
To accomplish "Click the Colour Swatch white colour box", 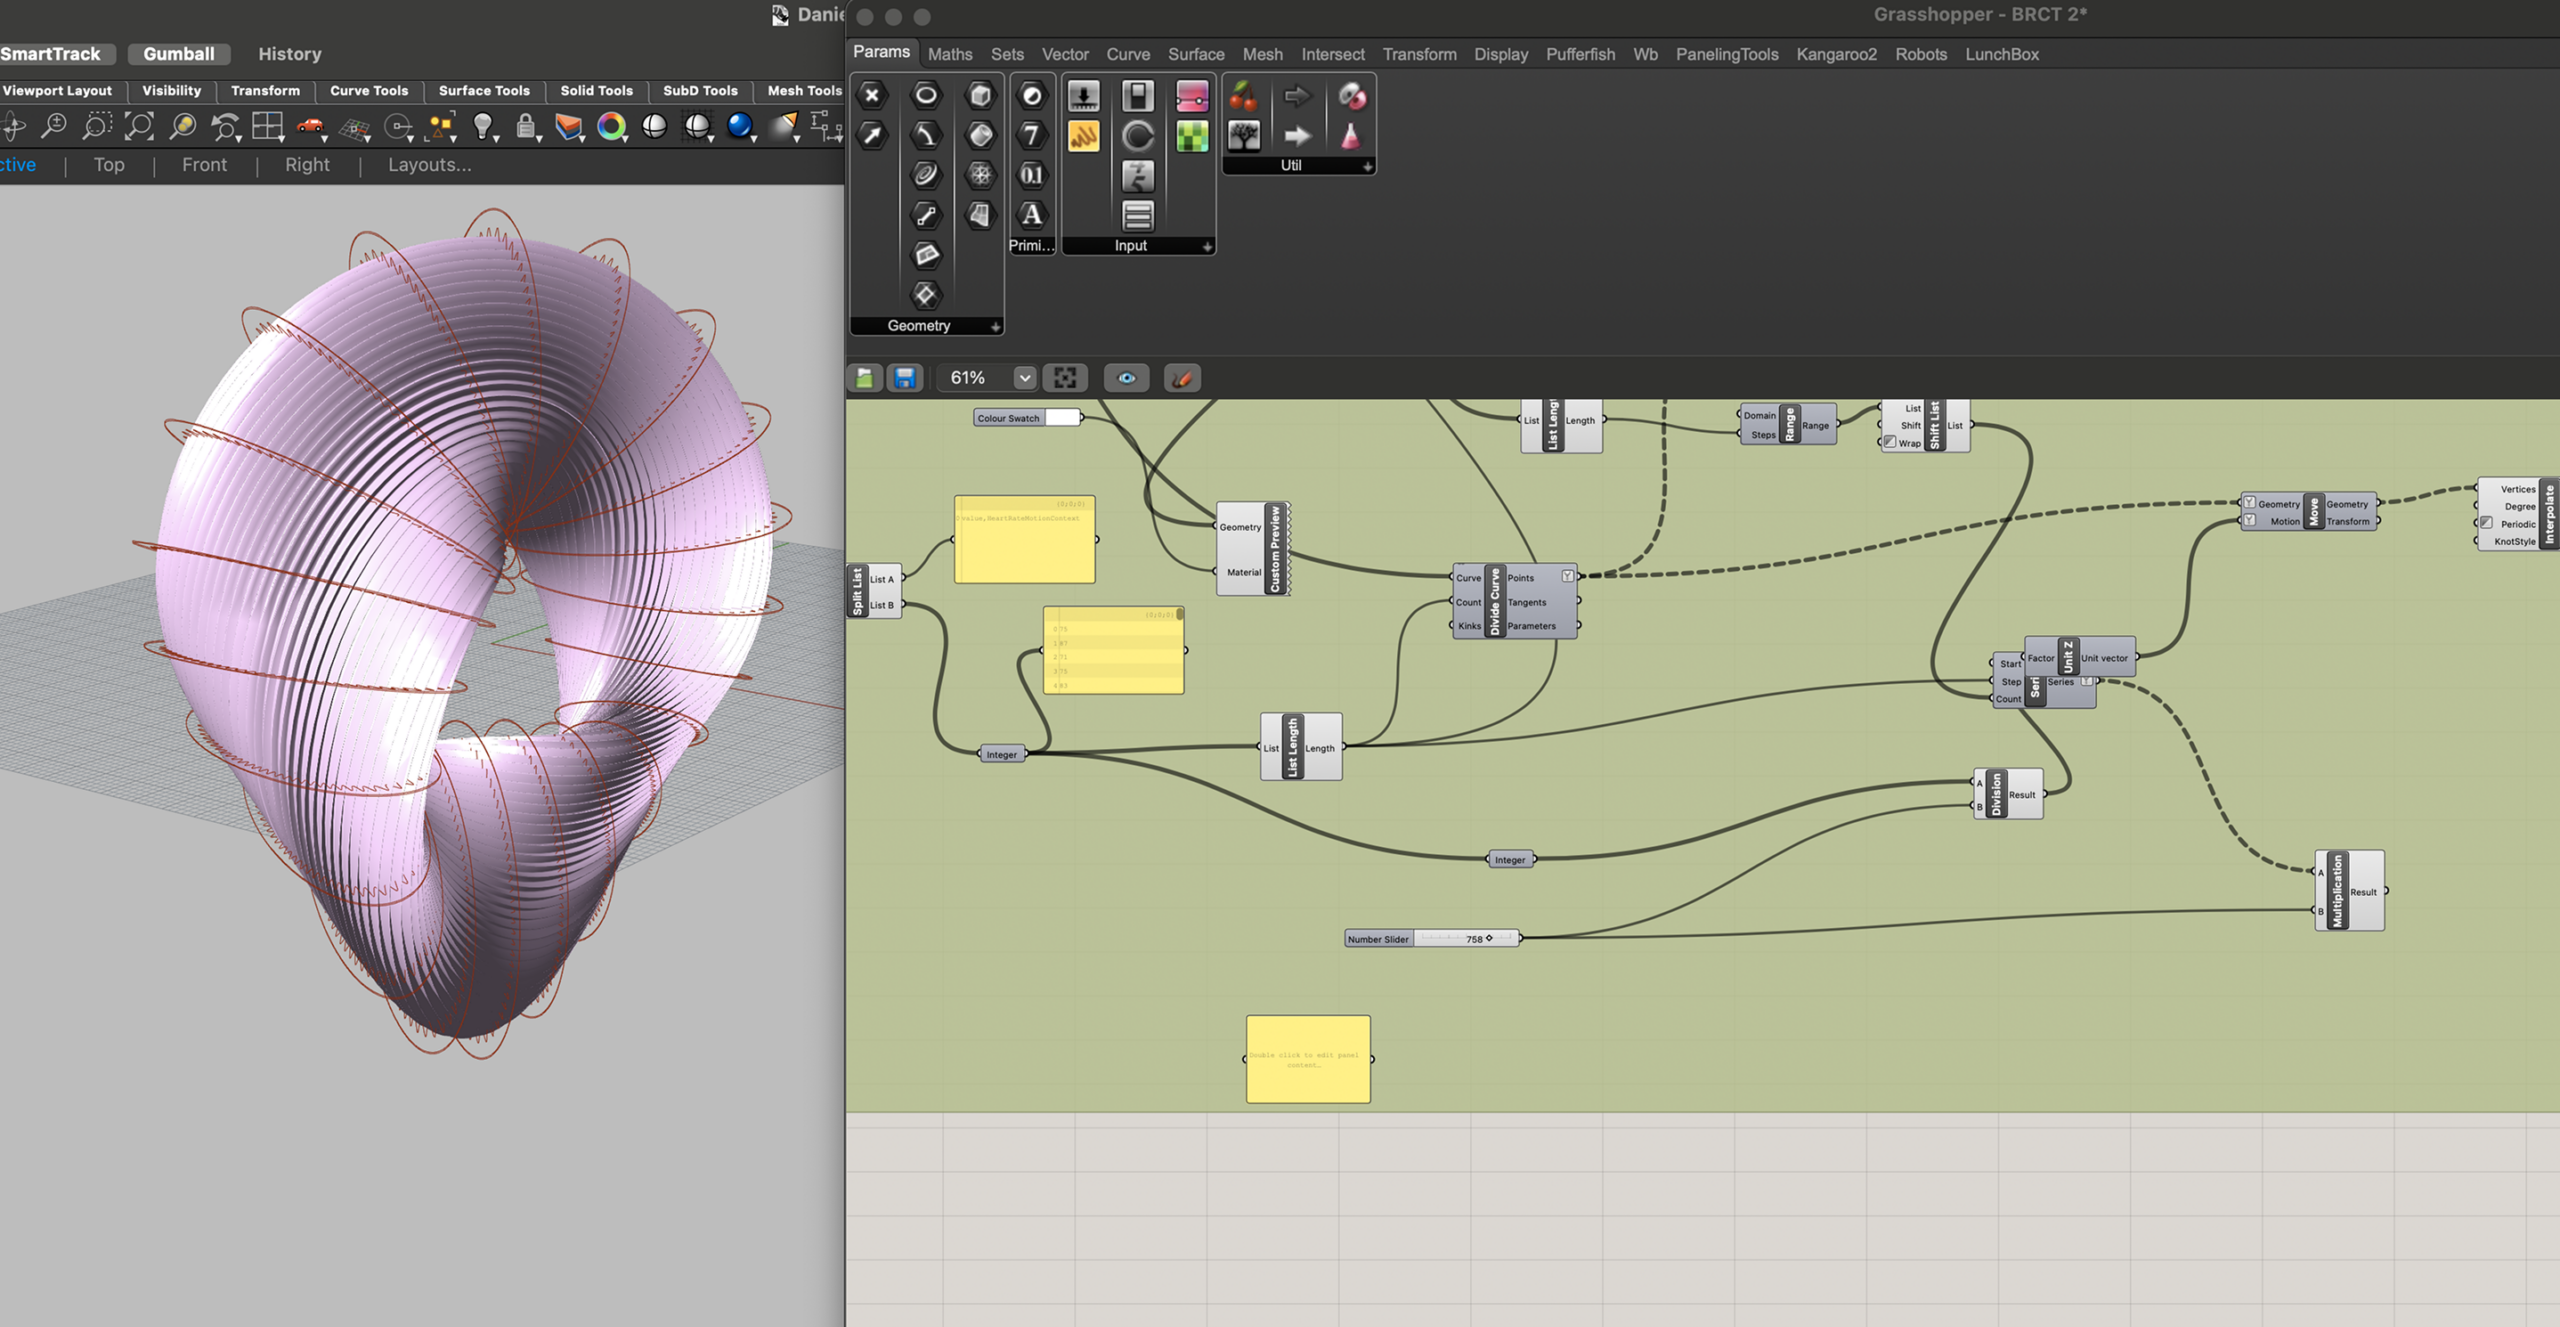I will pos(1063,418).
